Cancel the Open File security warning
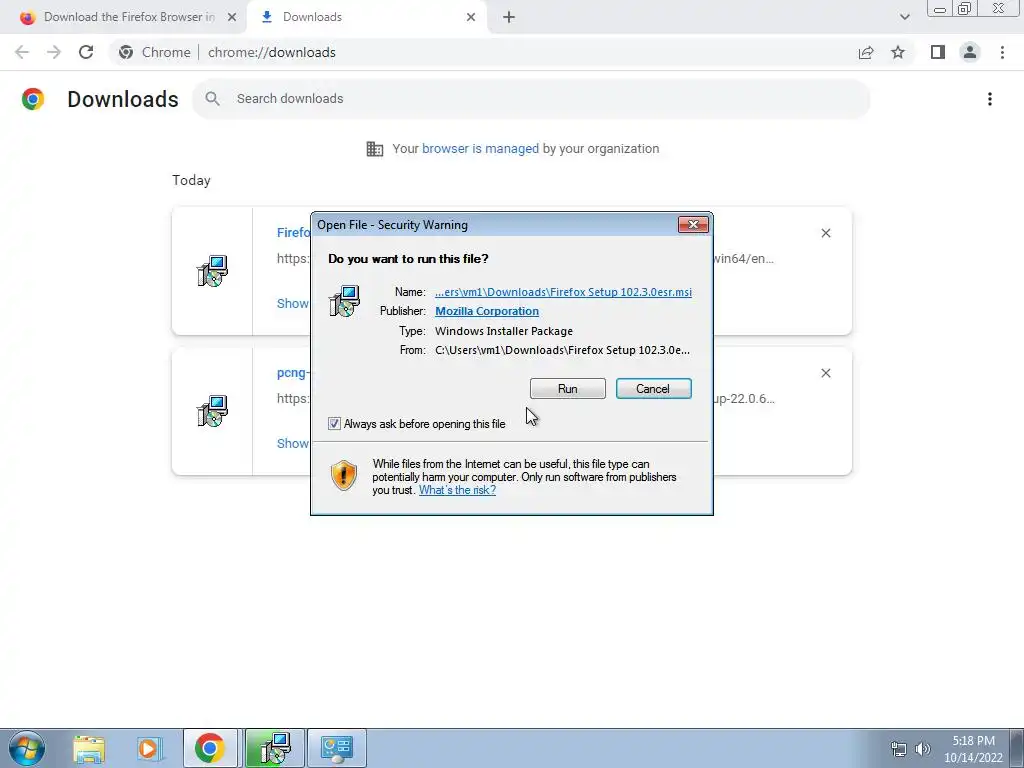 [x=653, y=389]
